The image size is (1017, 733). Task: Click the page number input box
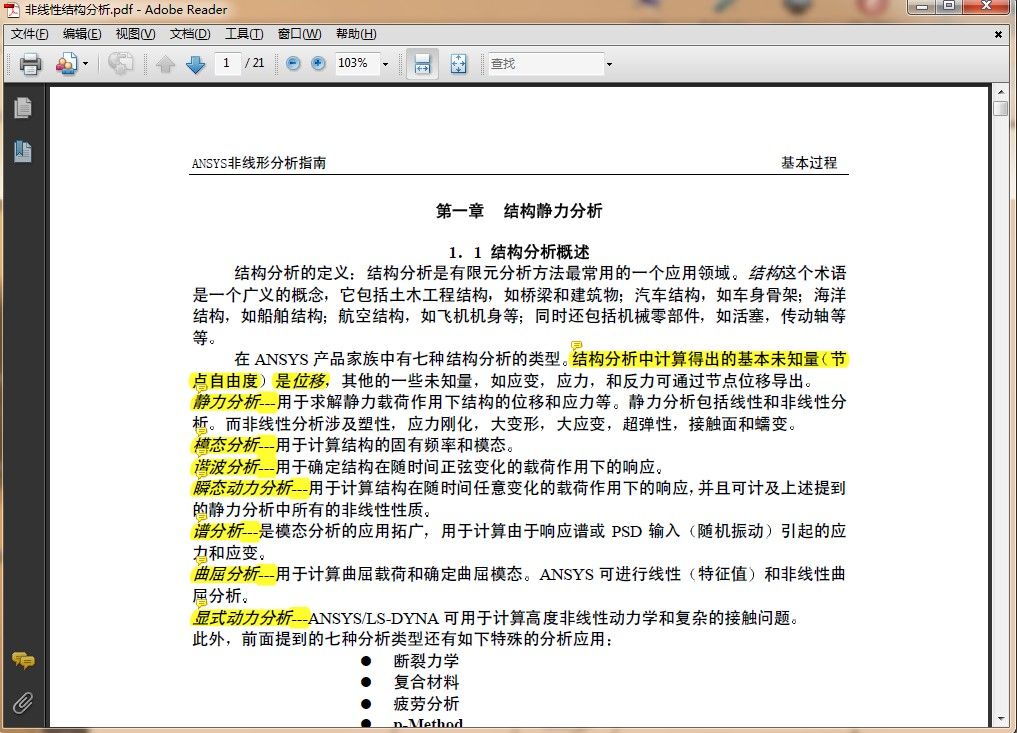(x=227, y=64)
